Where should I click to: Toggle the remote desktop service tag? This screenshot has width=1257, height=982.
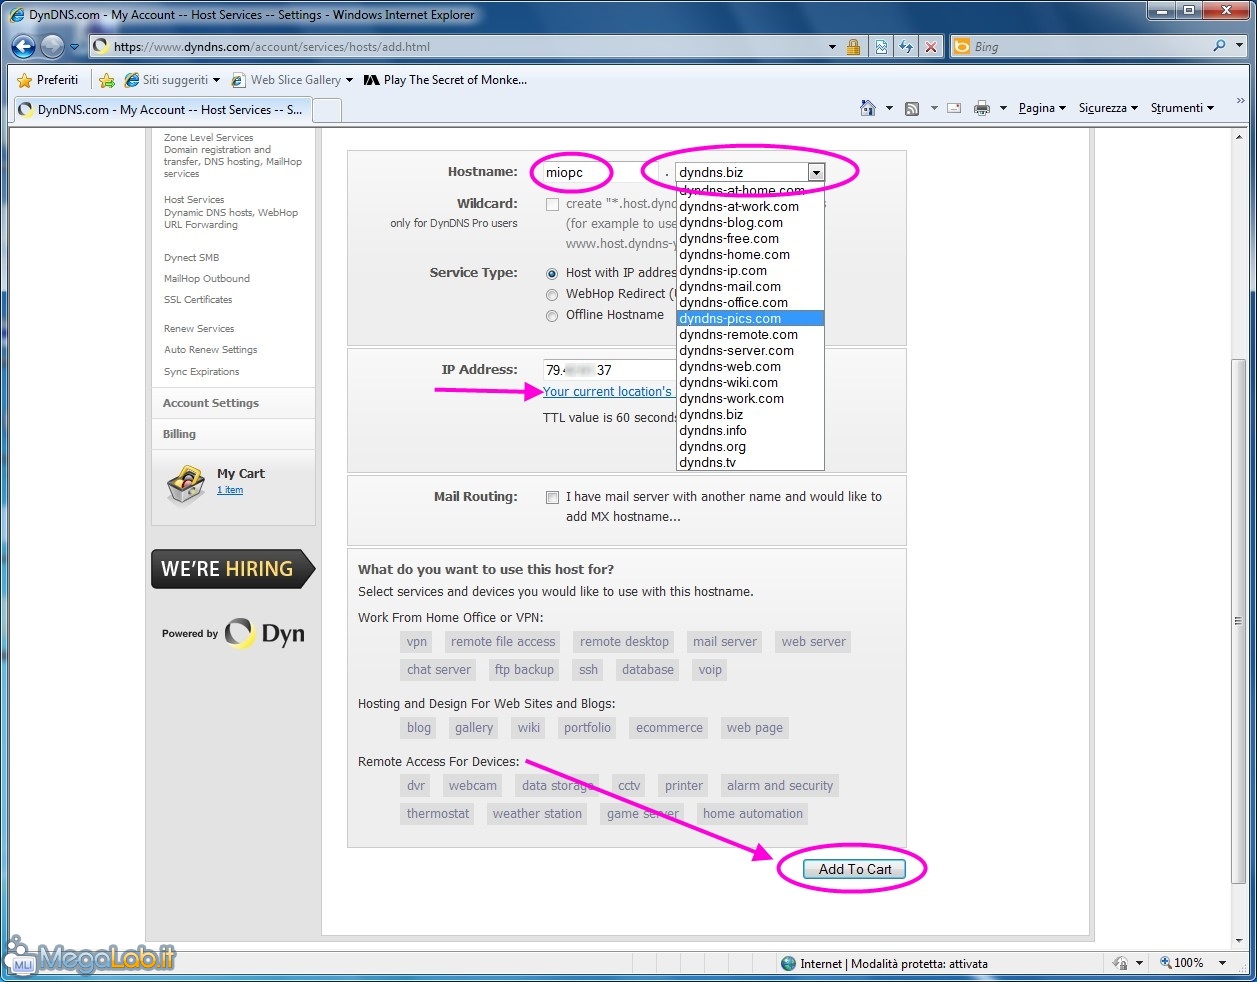[x=624, y=642]
